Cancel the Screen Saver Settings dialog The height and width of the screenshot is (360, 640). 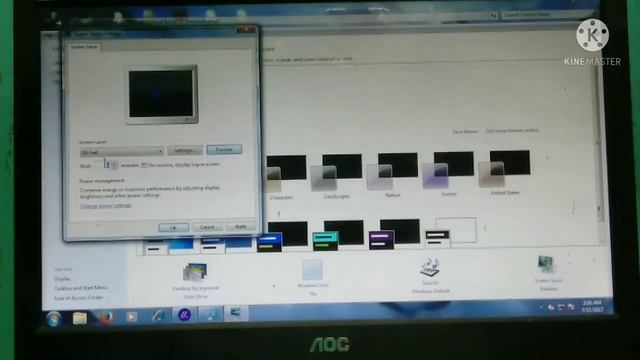pos(207,227)
